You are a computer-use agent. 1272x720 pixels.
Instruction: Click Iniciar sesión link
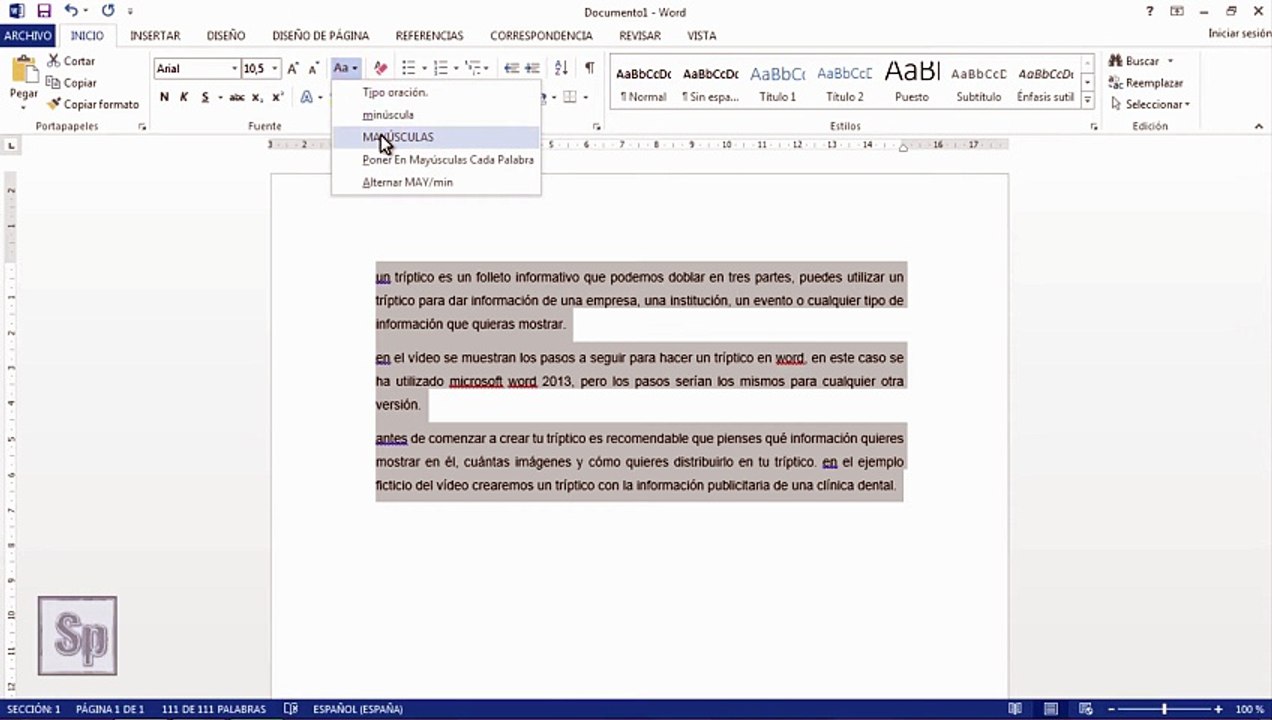(1240, 34)
